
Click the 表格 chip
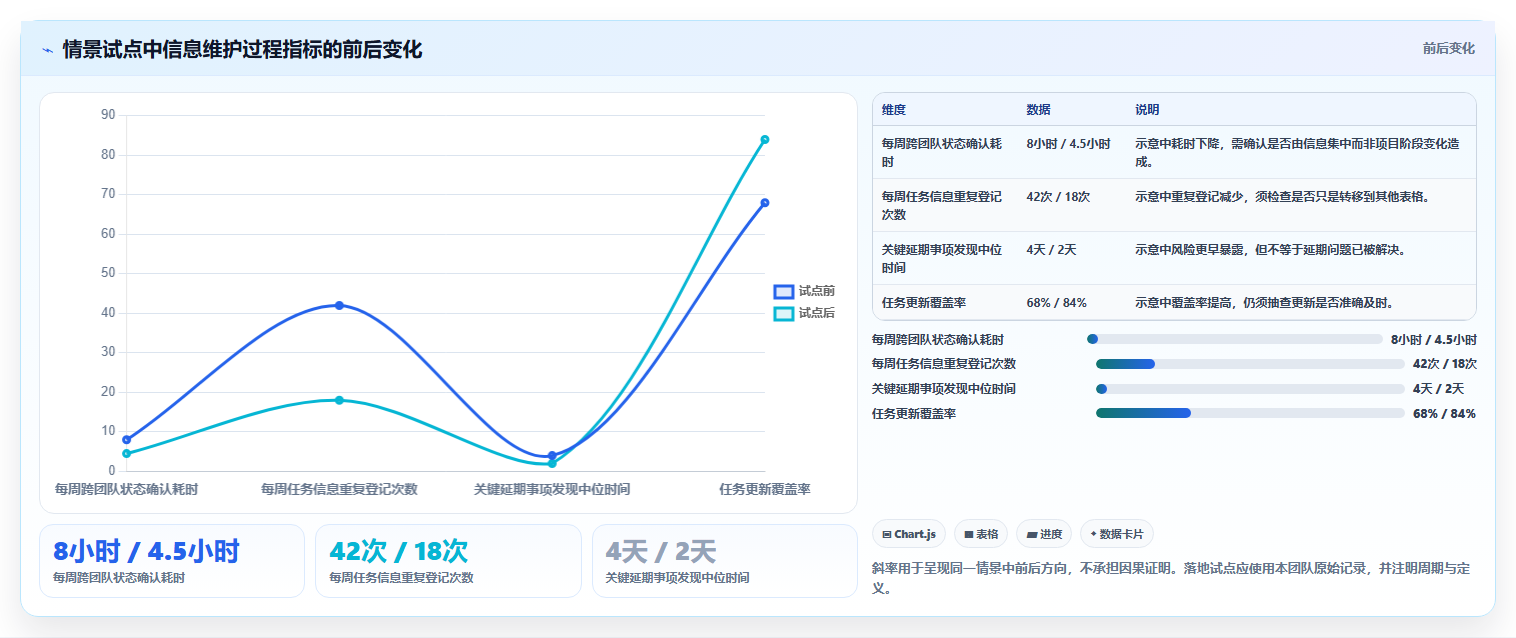click(980, 534)
